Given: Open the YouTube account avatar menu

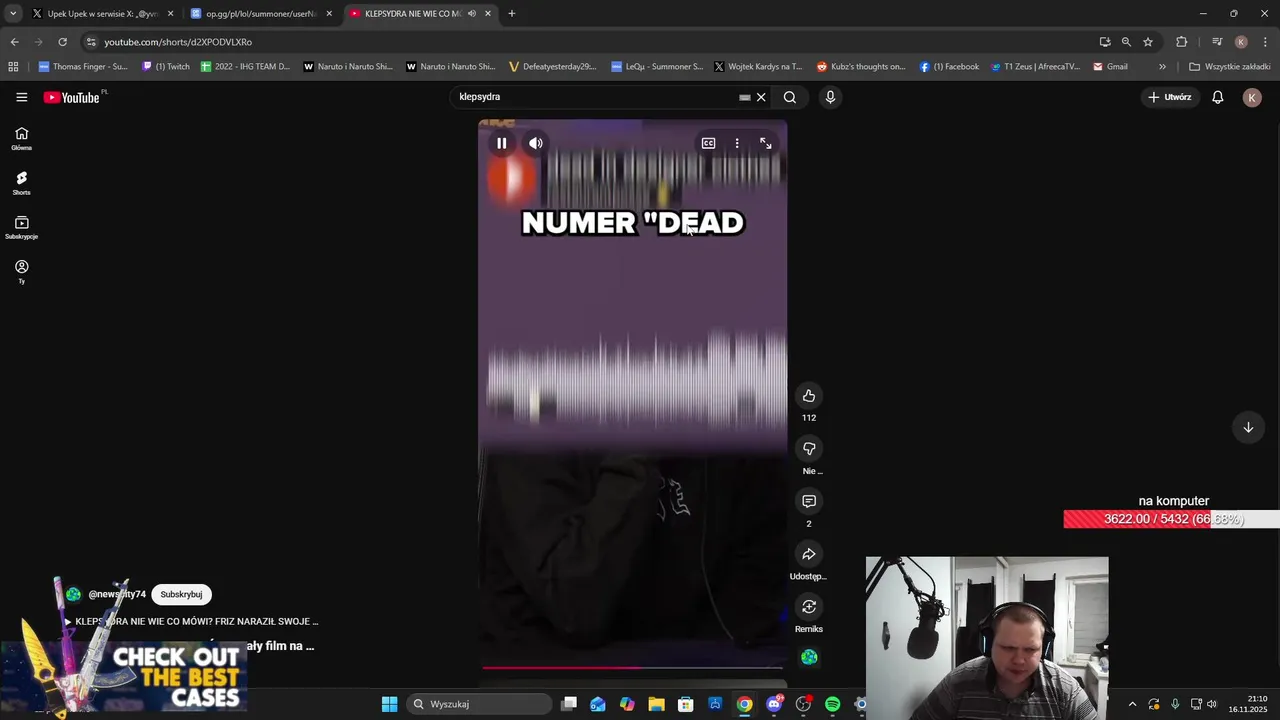Looking at the screenshot, I should pos(1252,97).
